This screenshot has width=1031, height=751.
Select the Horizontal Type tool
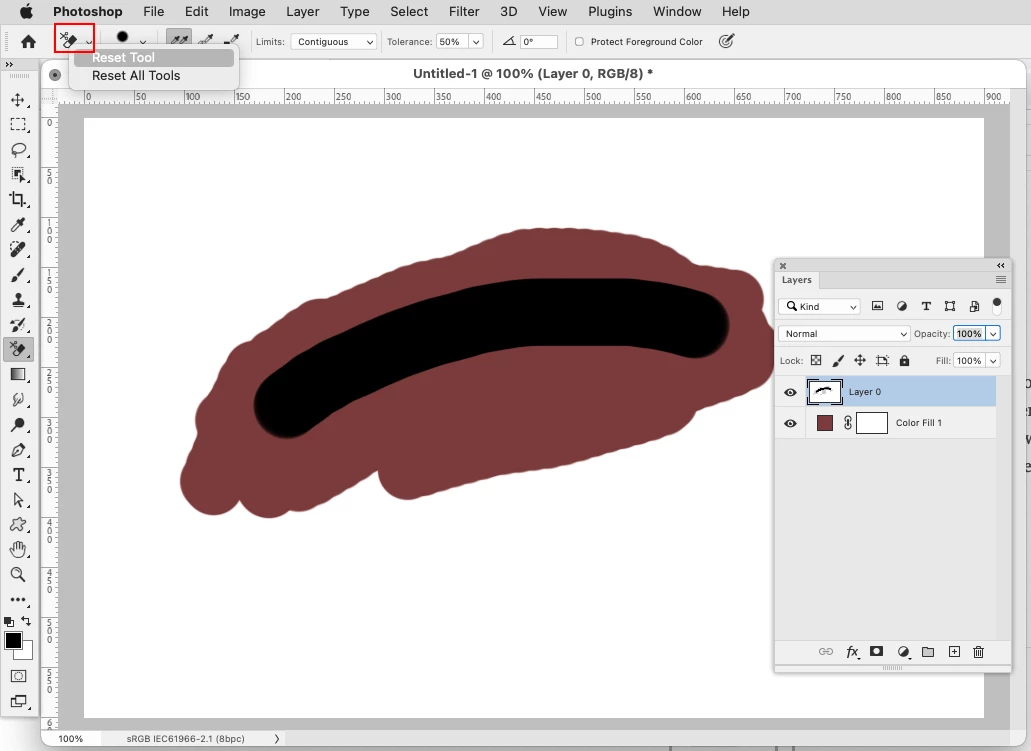pyautogui.click(x=18, y=475)
